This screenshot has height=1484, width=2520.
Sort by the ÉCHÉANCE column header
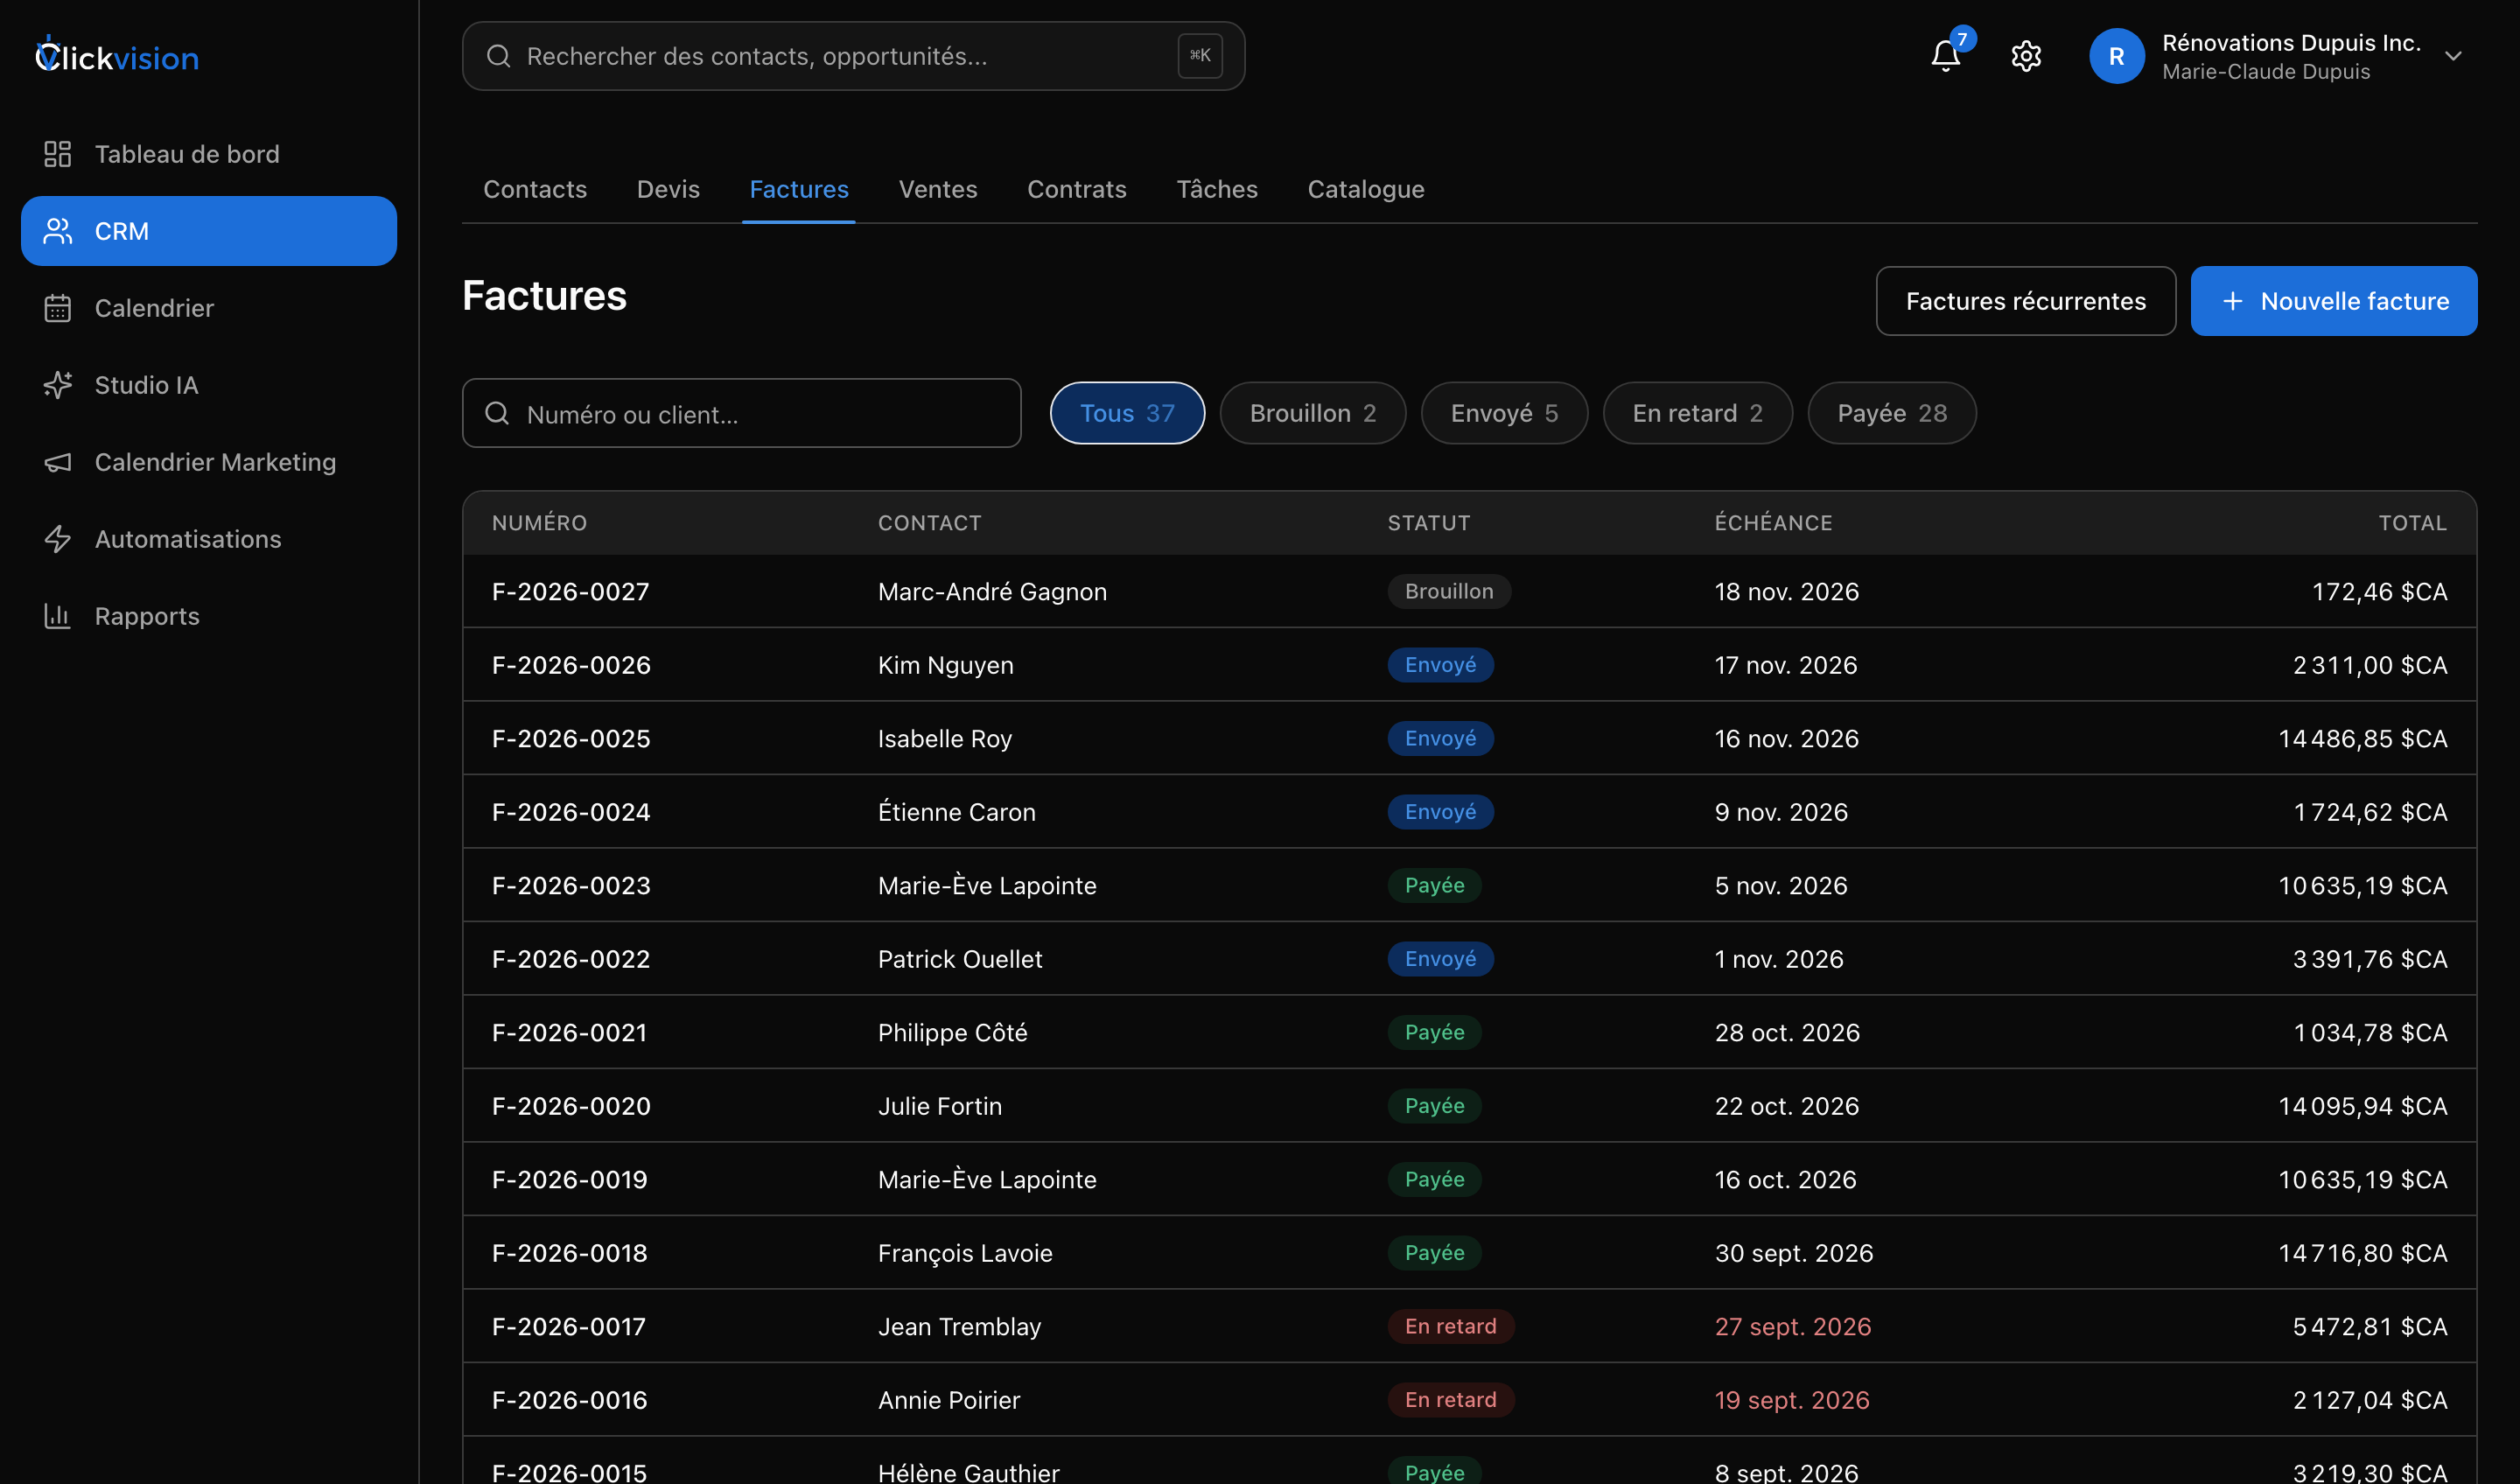1773,523
